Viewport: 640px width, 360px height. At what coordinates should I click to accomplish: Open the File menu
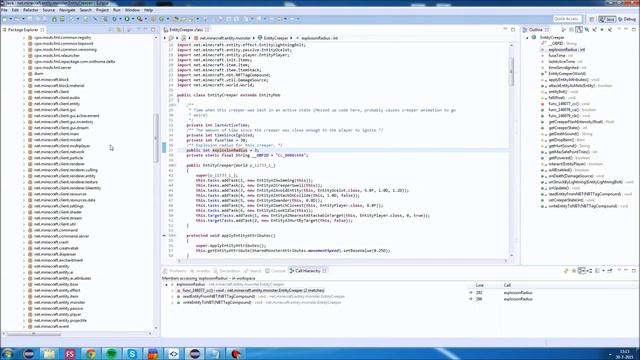(x=4, y=10)
